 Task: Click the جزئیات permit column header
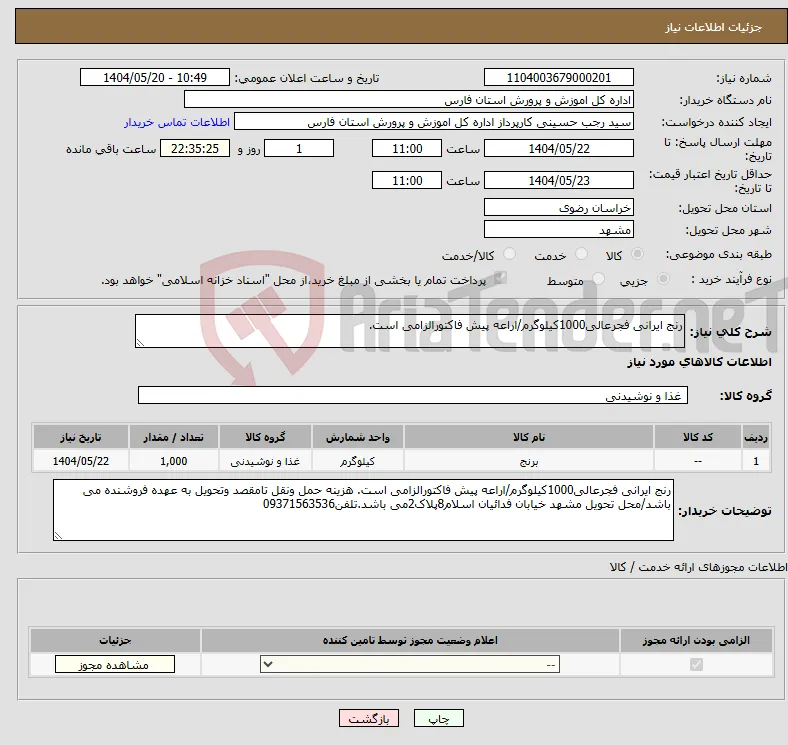click(x=115, y=640)
